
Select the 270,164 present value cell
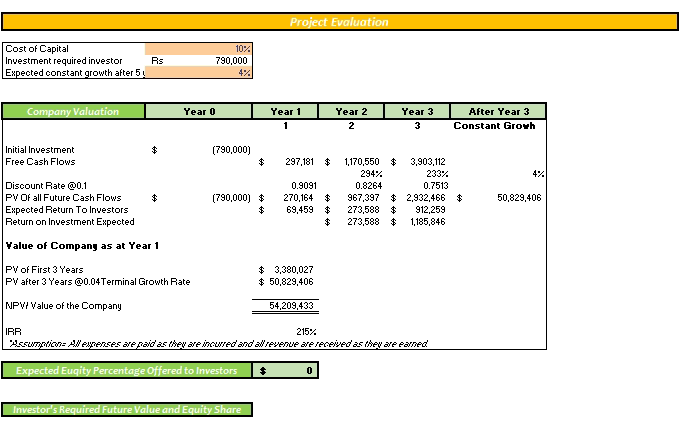point(286,198)
